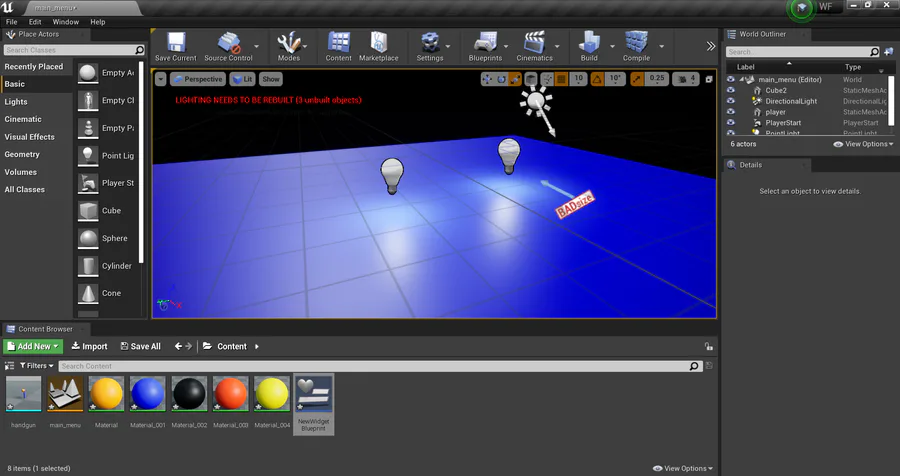
Task: Open the File menu
Action: click(x=11, y=22)
